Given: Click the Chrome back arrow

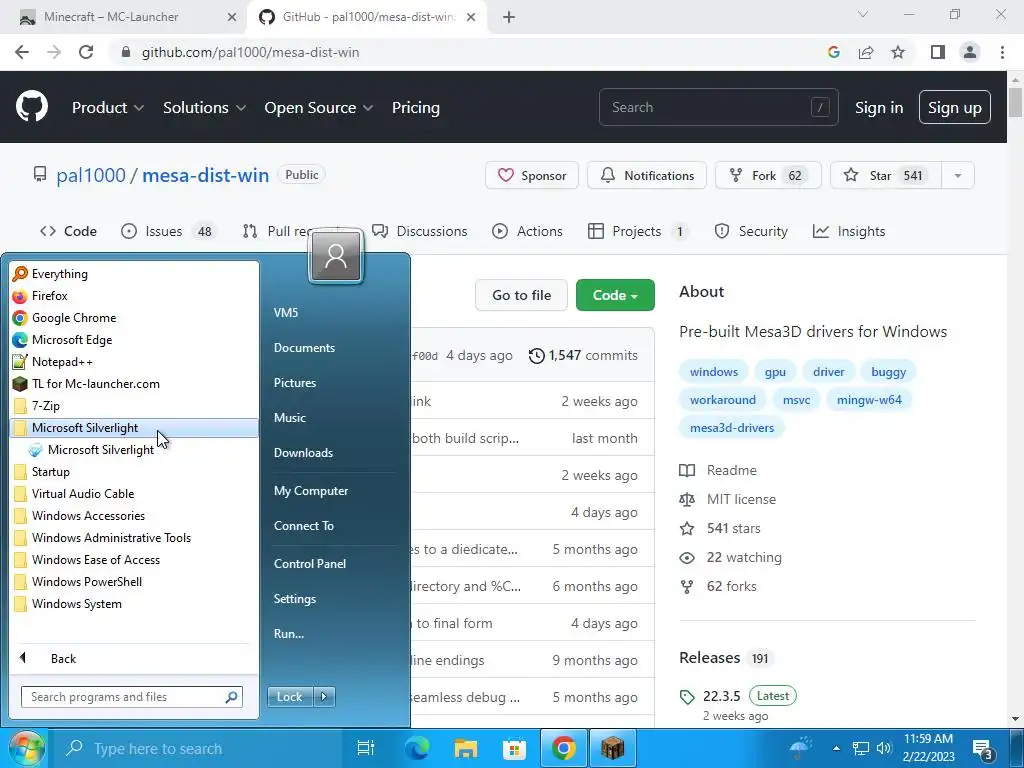Looking at the screenshot, I should [22, 52].
